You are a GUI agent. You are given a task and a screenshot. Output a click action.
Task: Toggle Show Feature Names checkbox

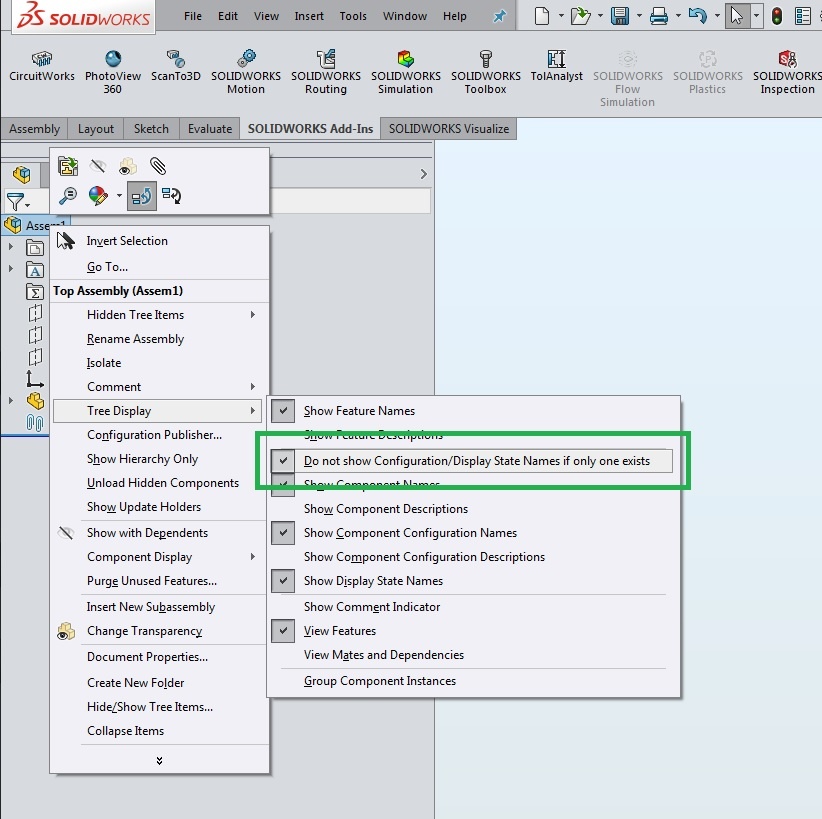click(283, 411)
